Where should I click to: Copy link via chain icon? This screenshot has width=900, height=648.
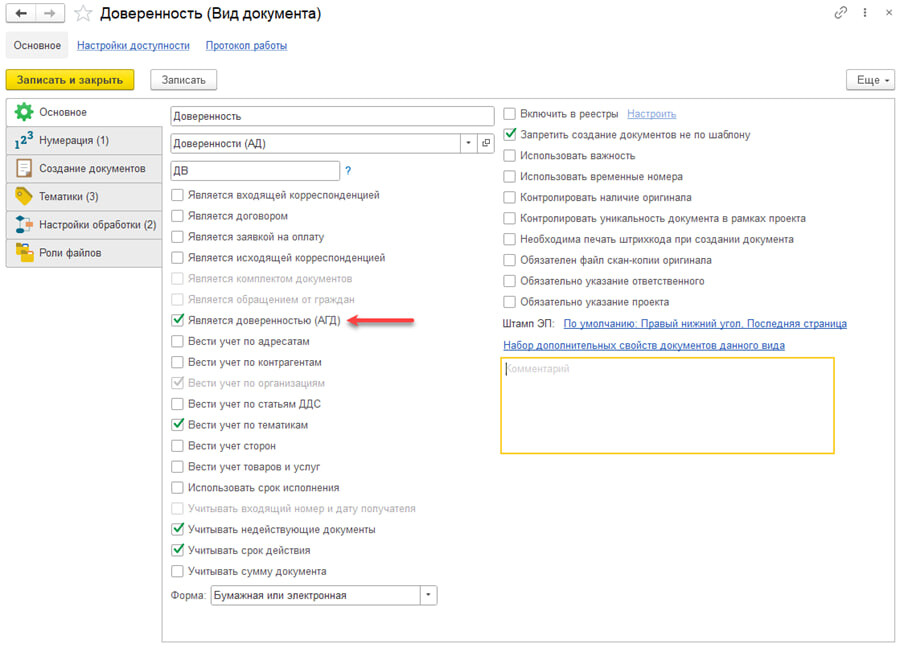click(x=840, y=13)
